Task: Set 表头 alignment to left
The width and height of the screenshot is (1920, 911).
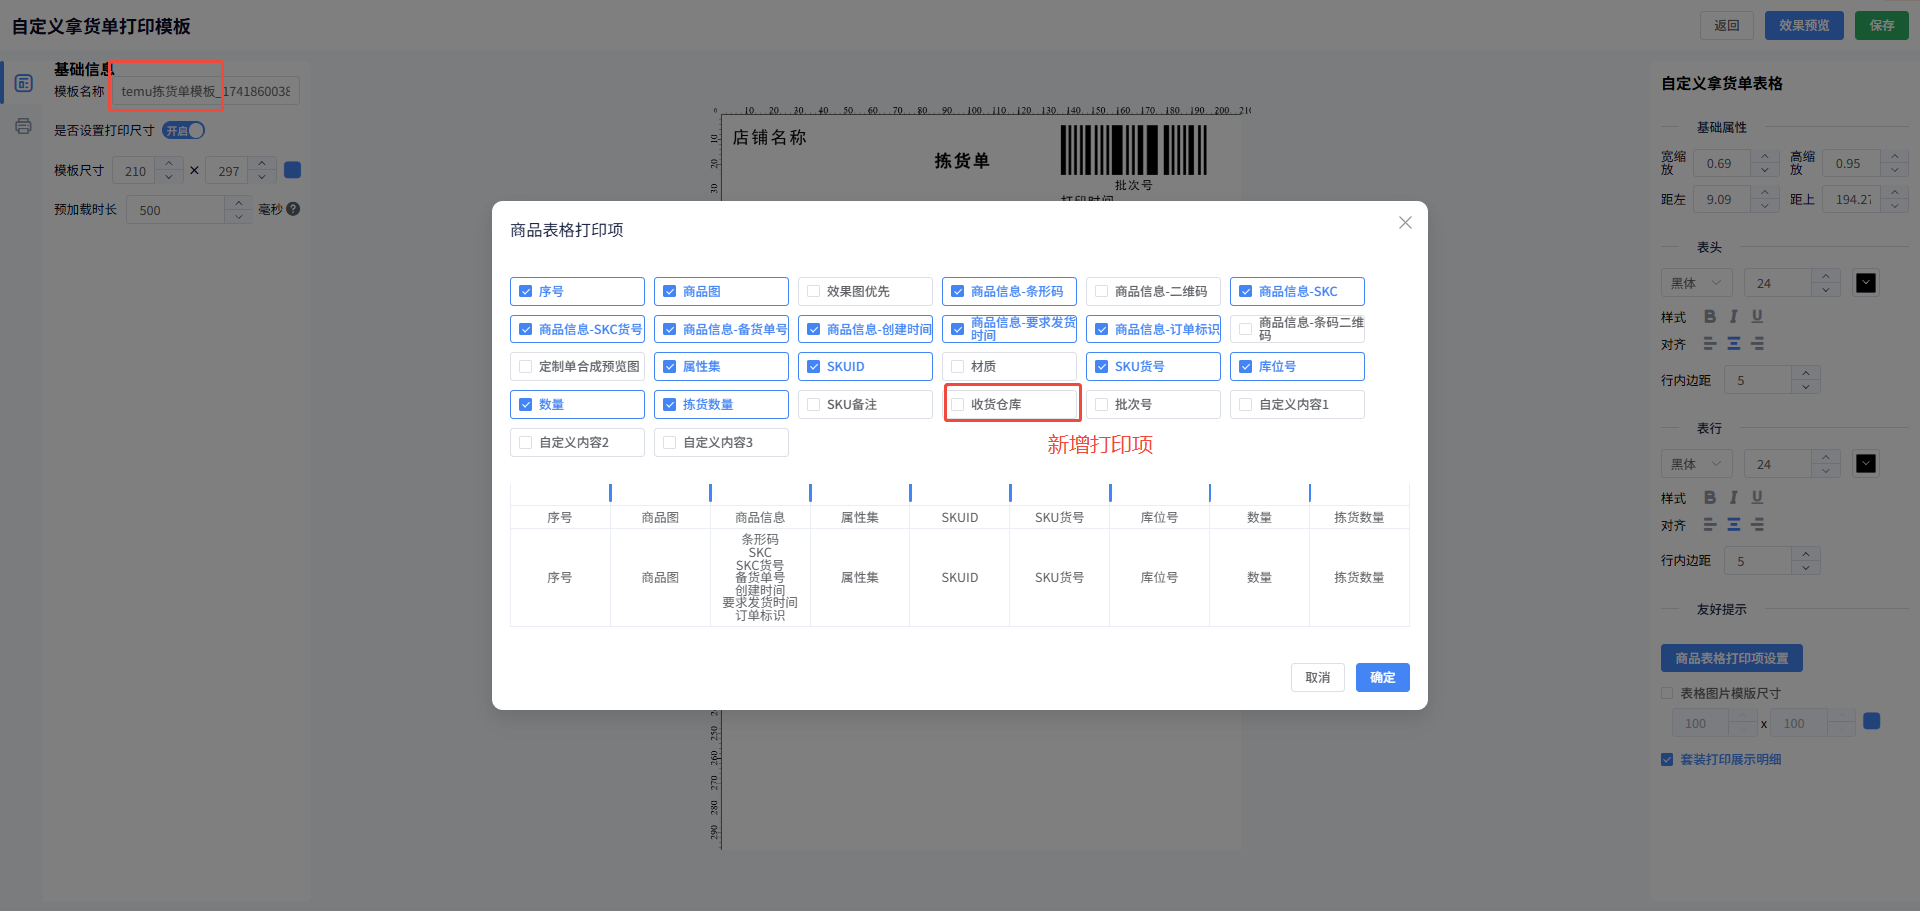Action: [x=1710, y=343]
